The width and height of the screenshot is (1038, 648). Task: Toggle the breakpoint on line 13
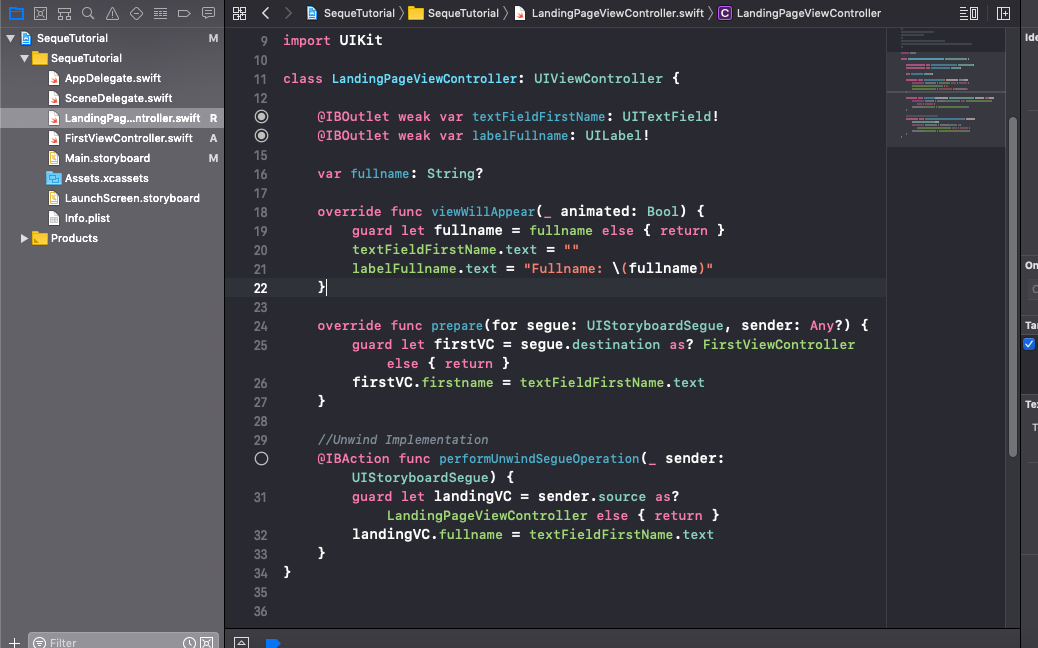(261, 116)
